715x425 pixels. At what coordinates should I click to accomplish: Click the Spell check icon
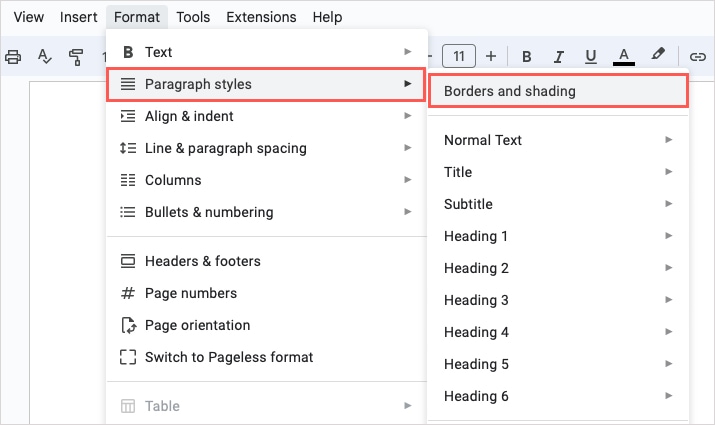click(x=44, y=56)
